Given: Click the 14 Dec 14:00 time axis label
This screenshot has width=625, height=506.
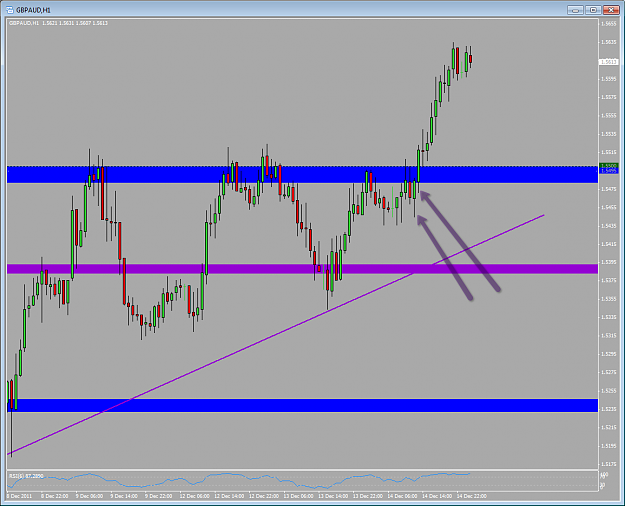Looking at the screenshot, I should point(437,496).
